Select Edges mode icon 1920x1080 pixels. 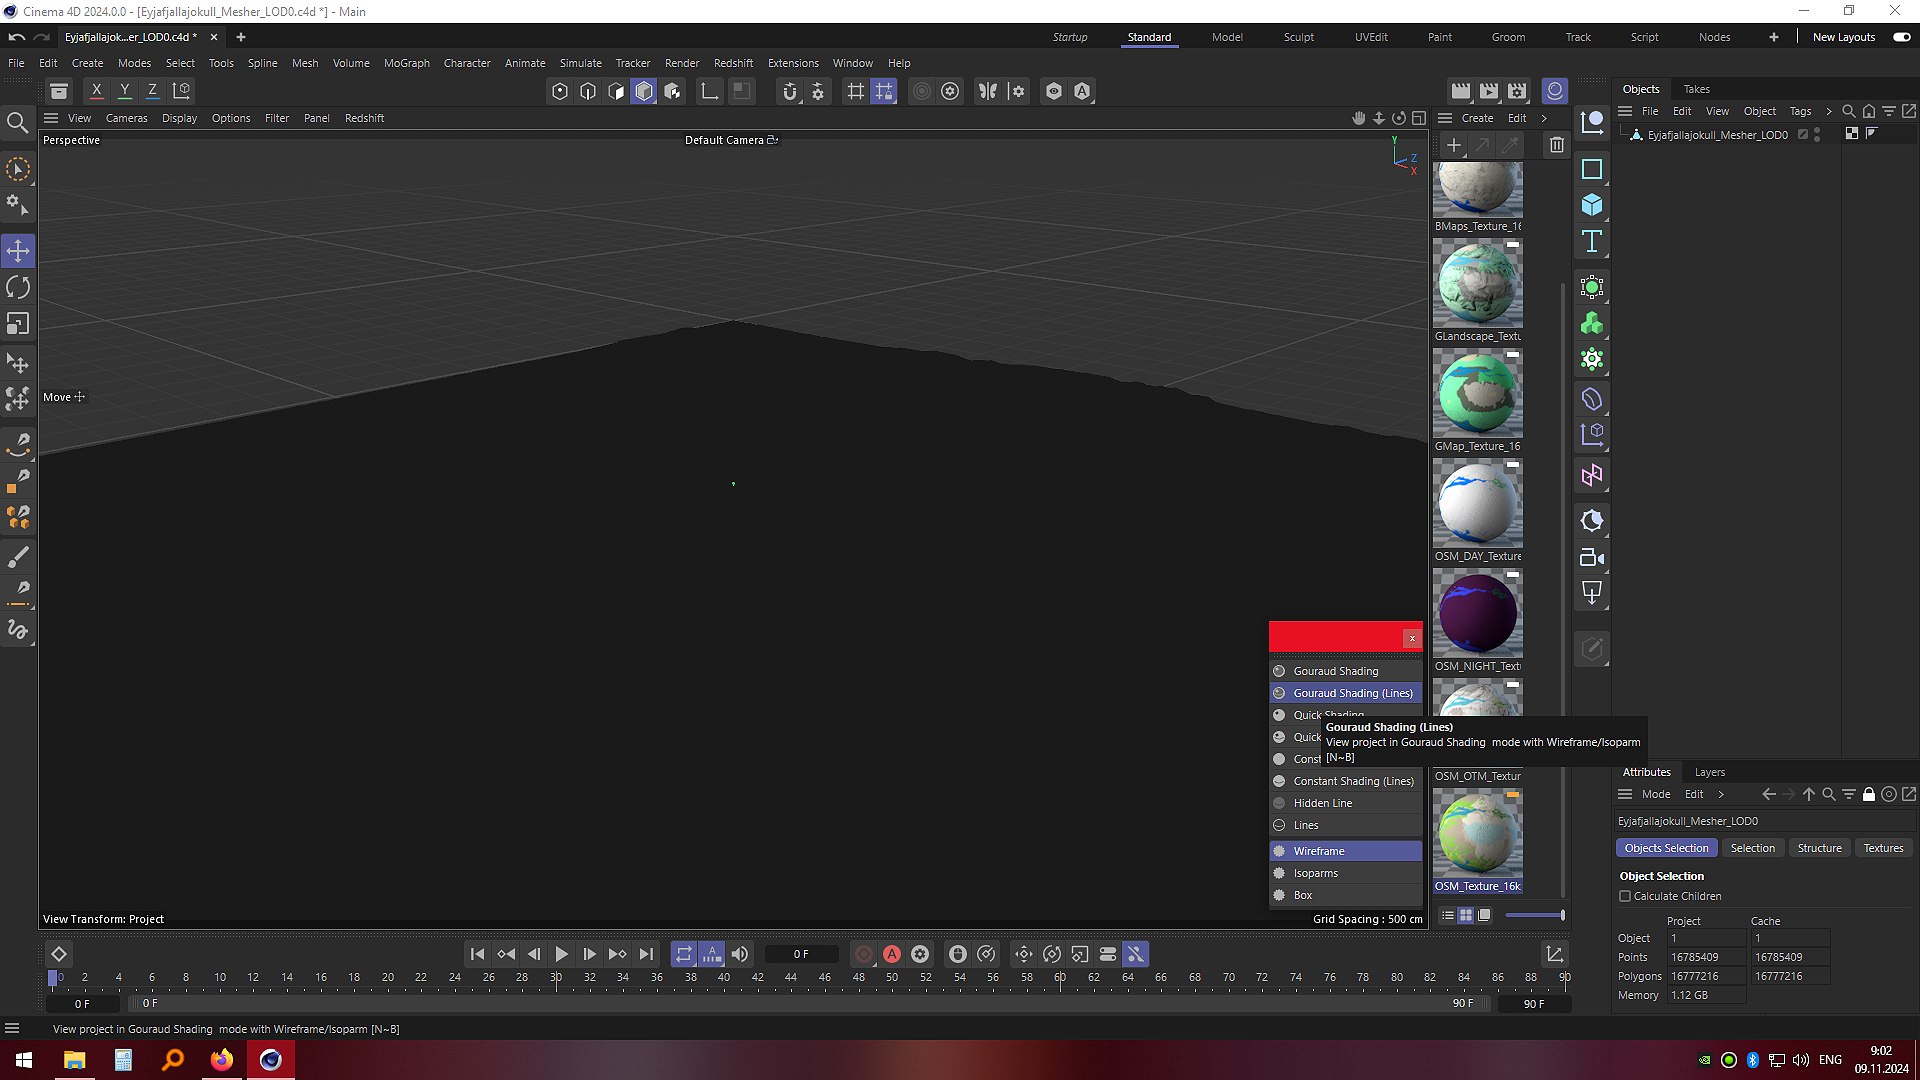tap(588, 91)
